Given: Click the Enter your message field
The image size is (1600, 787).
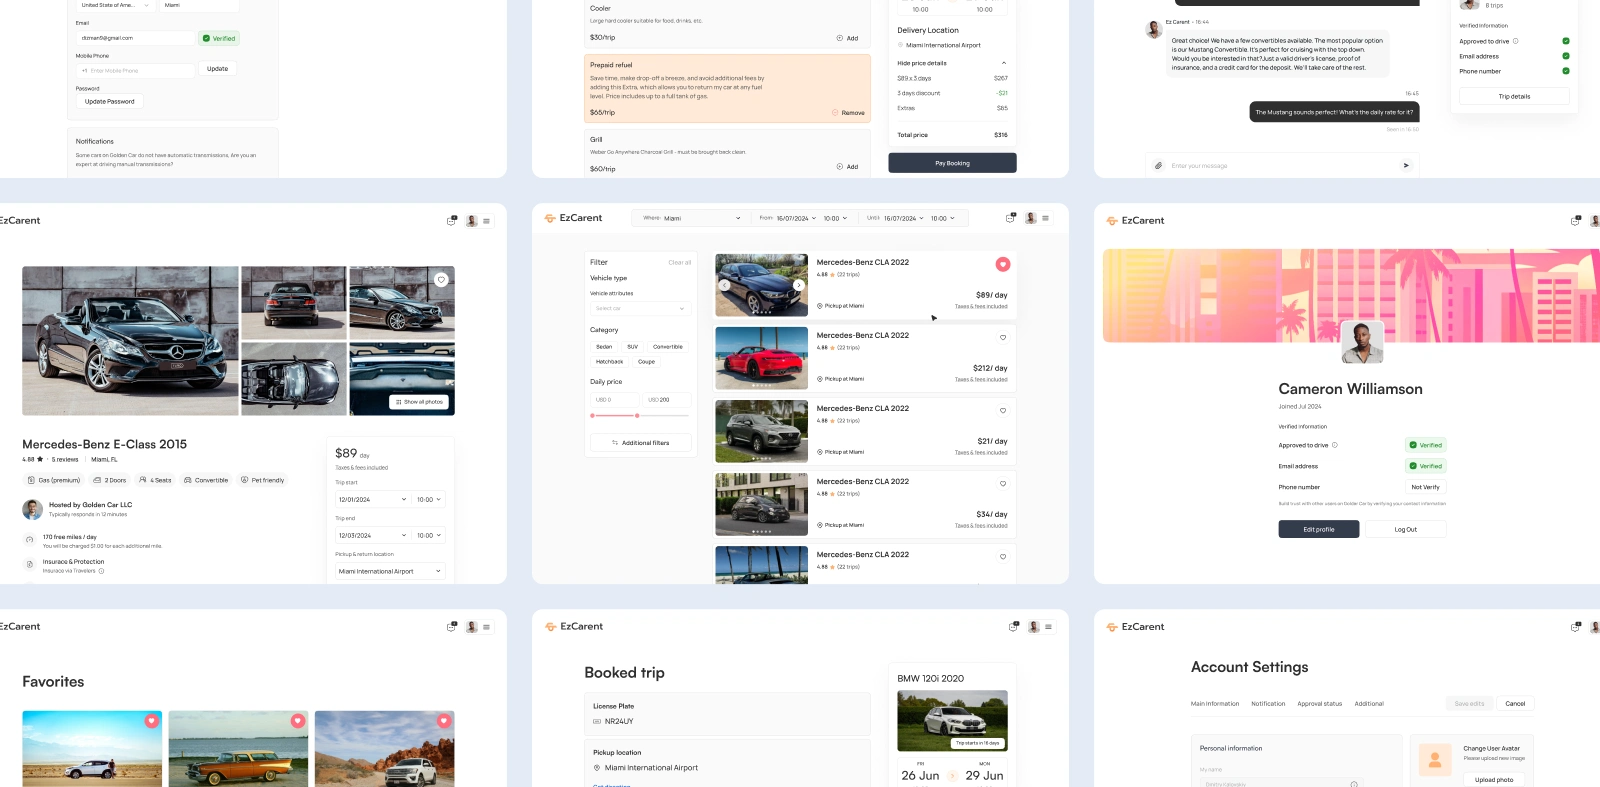Looking at the screenshot, I should (1282, 166).
